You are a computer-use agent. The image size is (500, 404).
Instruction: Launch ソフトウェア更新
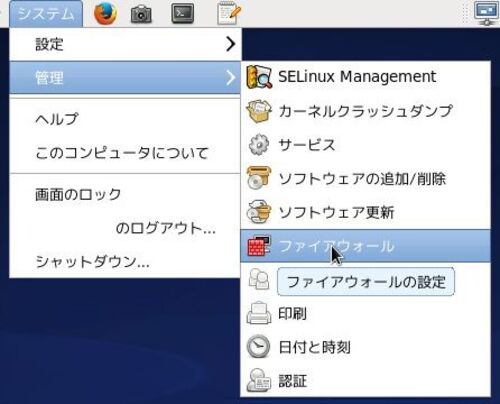pyautogui.click(x=365, y=212)
